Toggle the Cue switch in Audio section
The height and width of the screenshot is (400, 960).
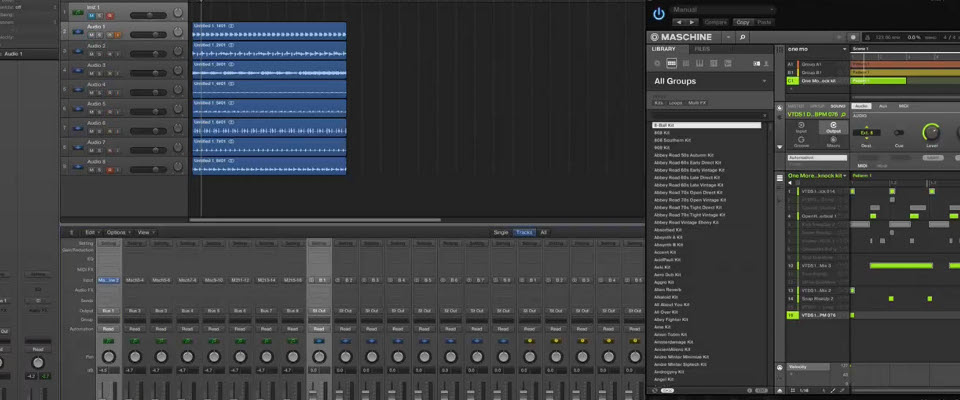tap(899, 132)
